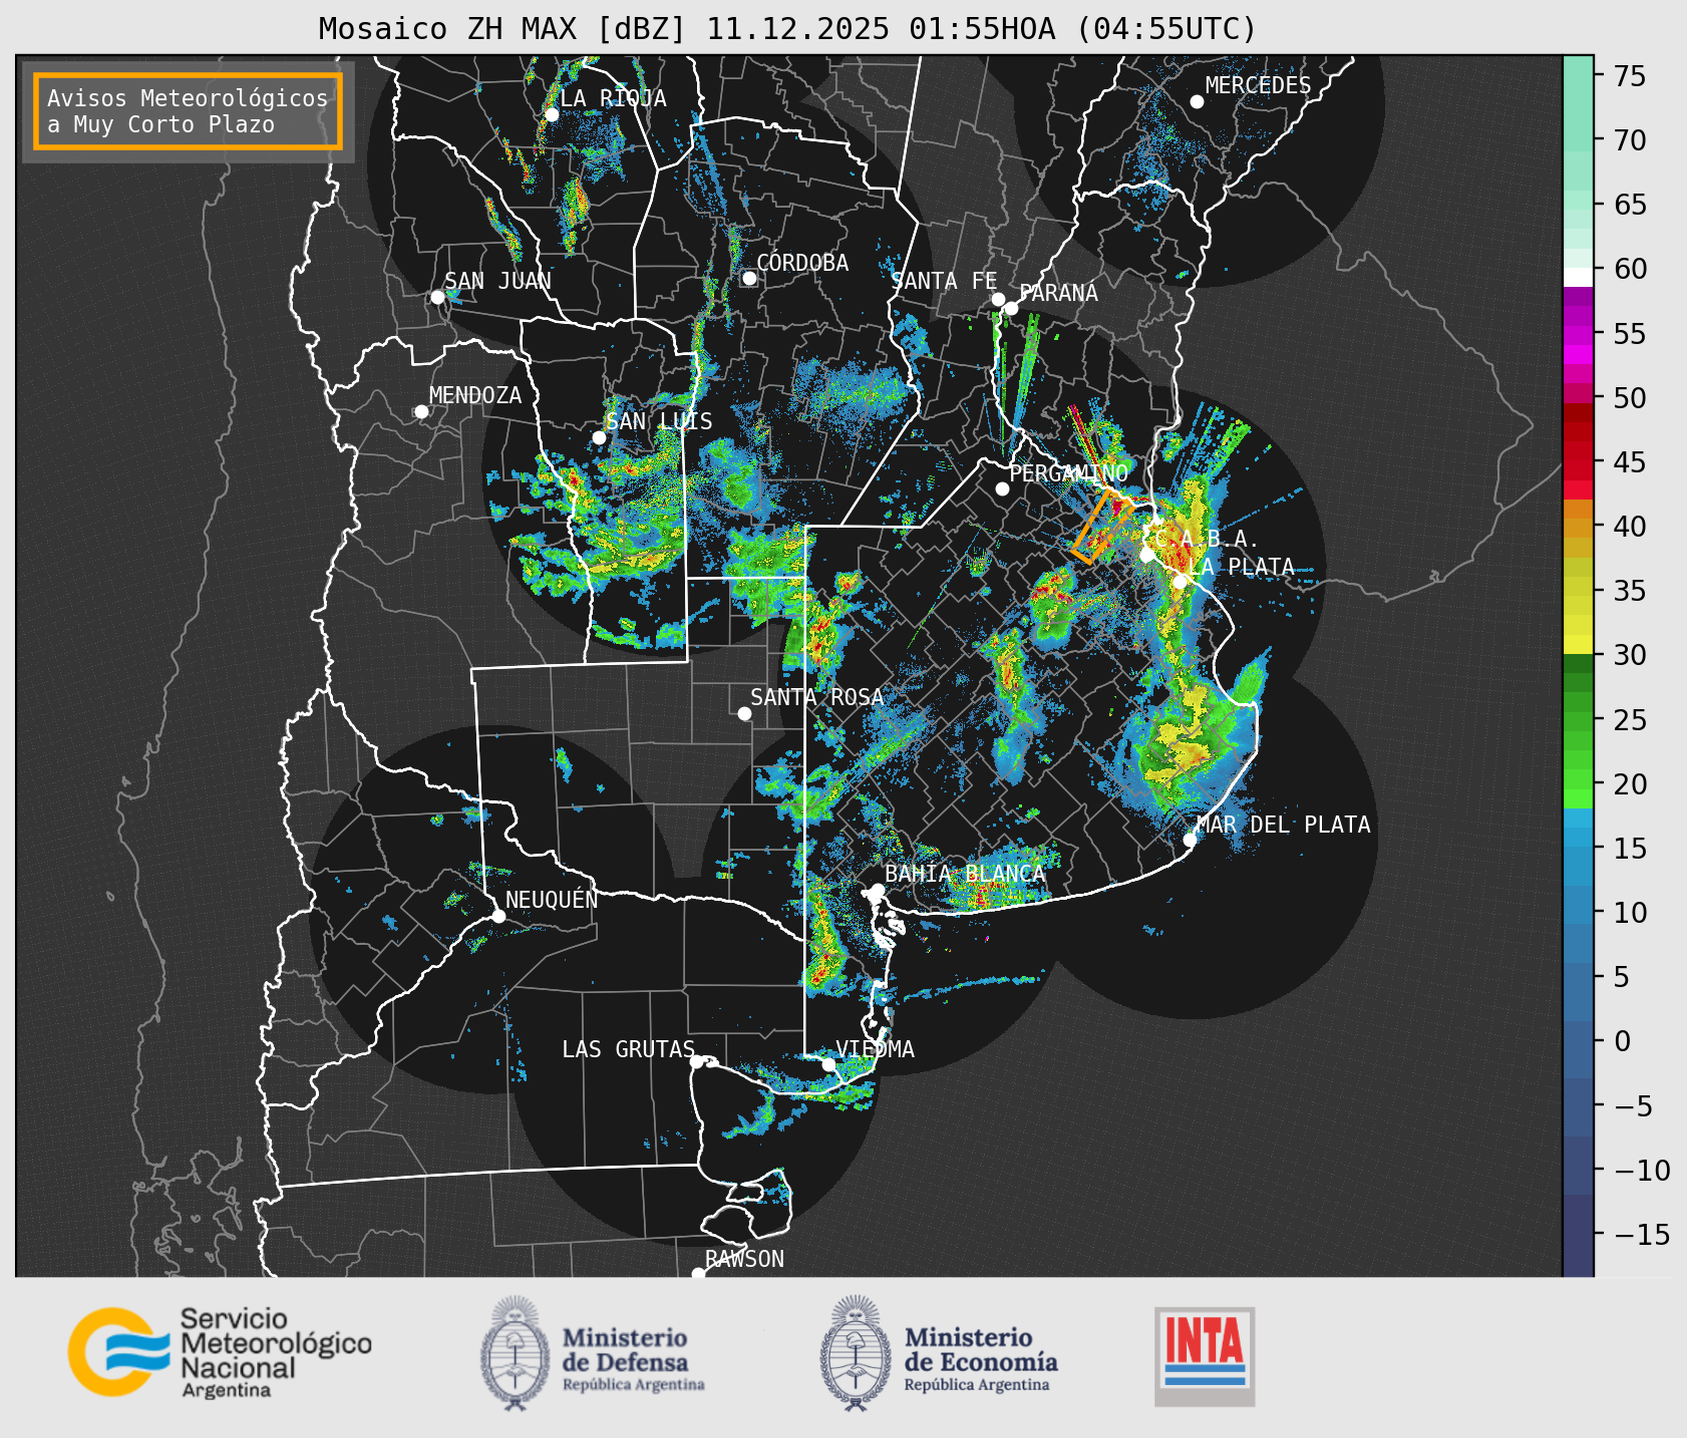1687x1438 pixels.
Task: Click the BAHÍA BLANCA marker dot
Action: (877, 890)
